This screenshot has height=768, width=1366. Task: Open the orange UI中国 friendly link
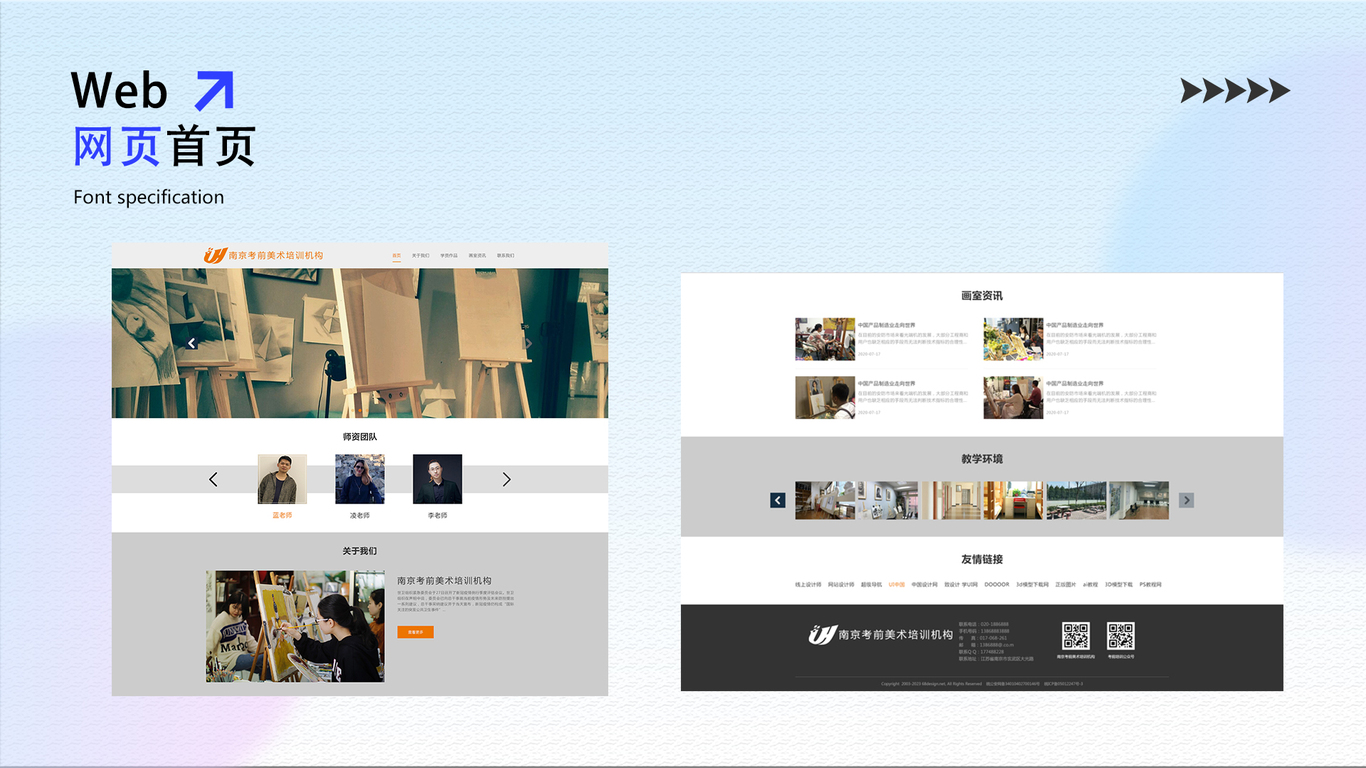(896, 584)
